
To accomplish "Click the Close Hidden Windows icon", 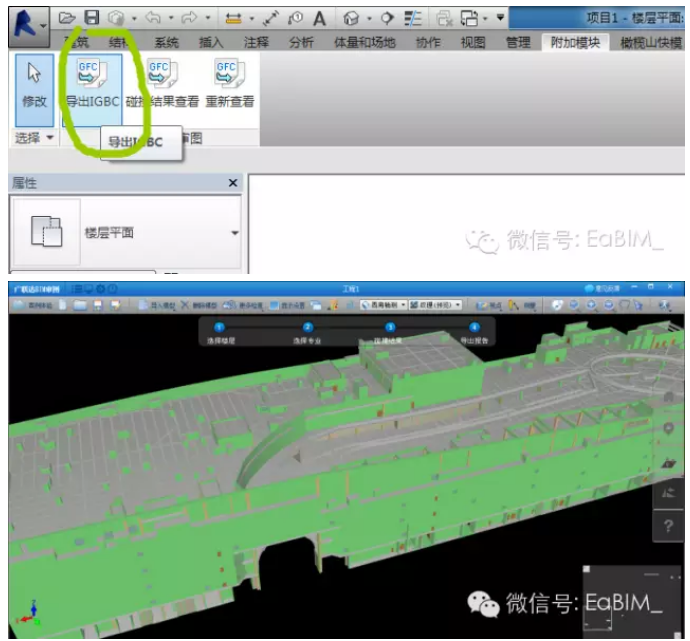I will click(x=444, y=18).
